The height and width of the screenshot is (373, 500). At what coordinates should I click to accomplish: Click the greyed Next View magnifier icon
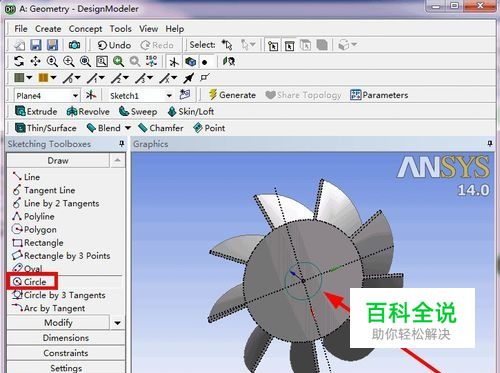click(x=135, y=61)
